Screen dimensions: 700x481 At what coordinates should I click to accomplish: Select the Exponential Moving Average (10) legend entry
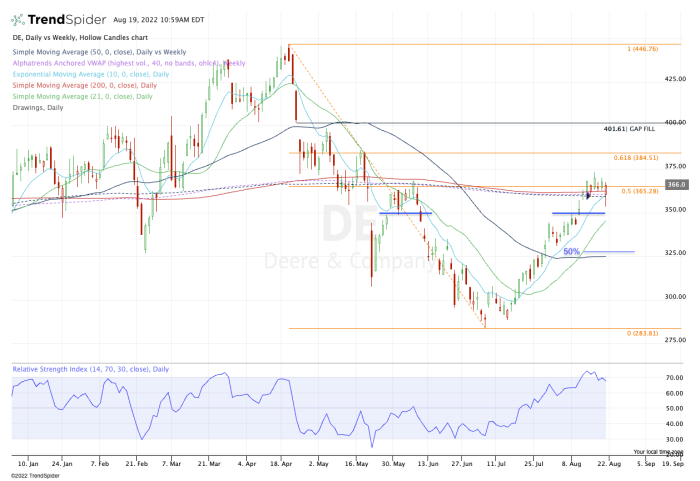(x=91, y=74)
